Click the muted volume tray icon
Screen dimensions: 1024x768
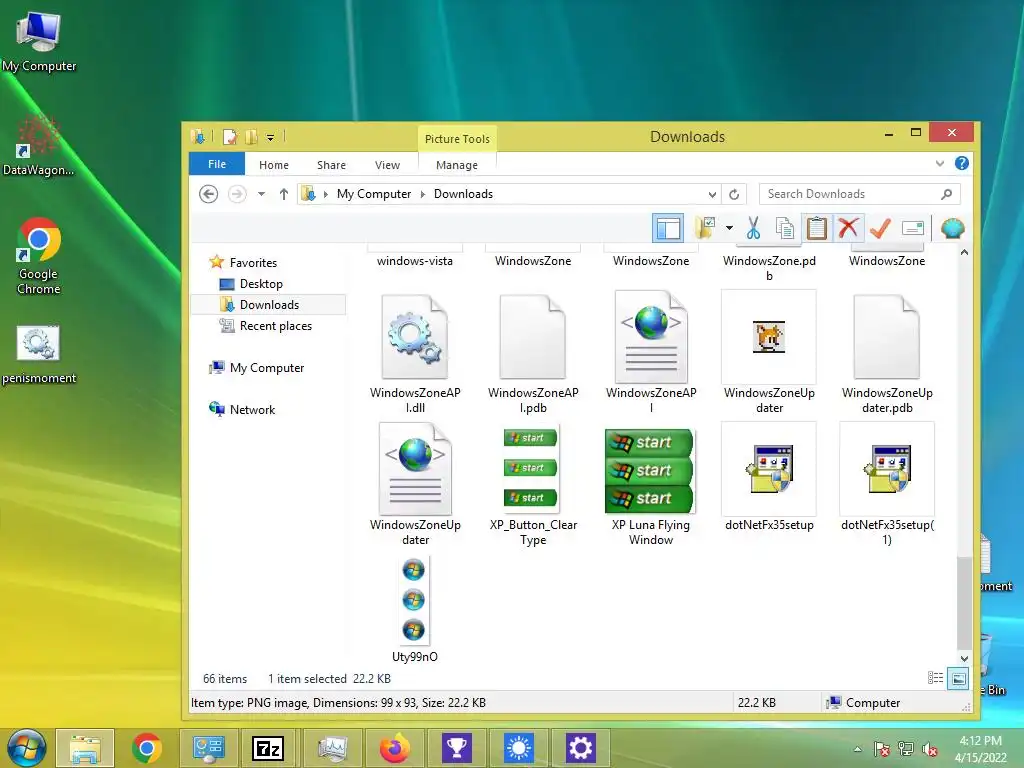pos(929,749)
